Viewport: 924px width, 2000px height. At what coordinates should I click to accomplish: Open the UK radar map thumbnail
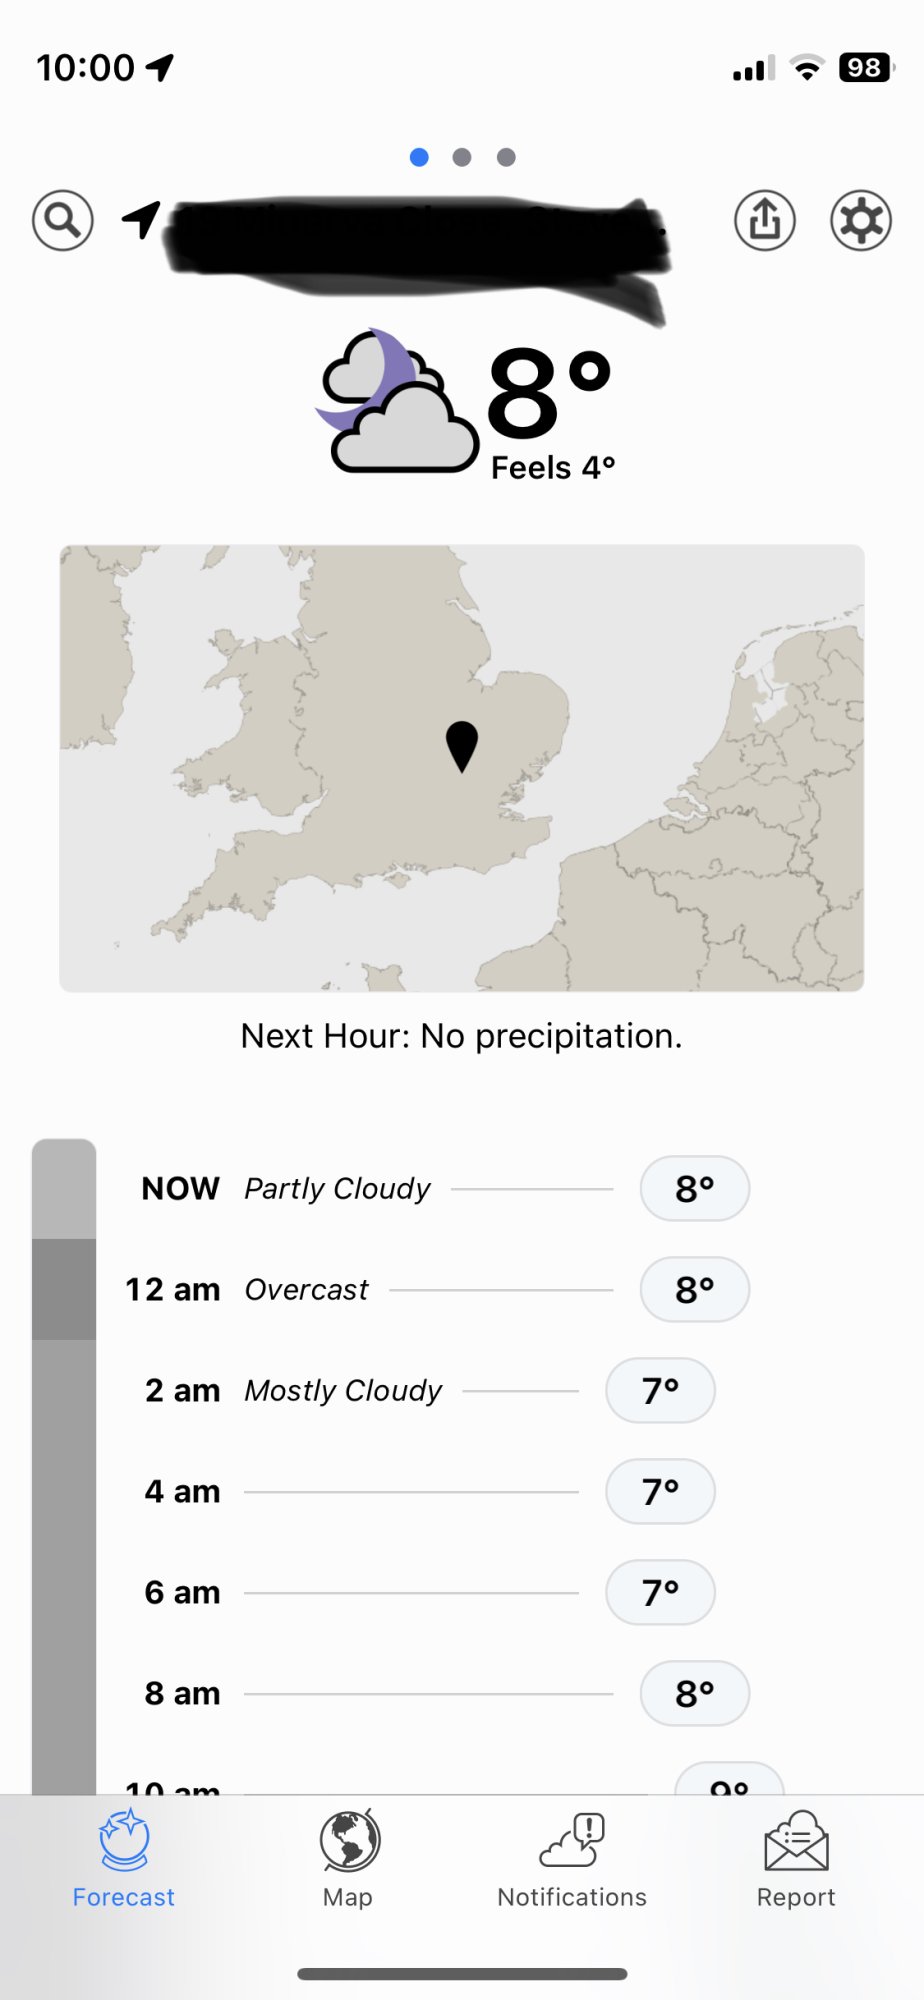click(x=461, y=768)
